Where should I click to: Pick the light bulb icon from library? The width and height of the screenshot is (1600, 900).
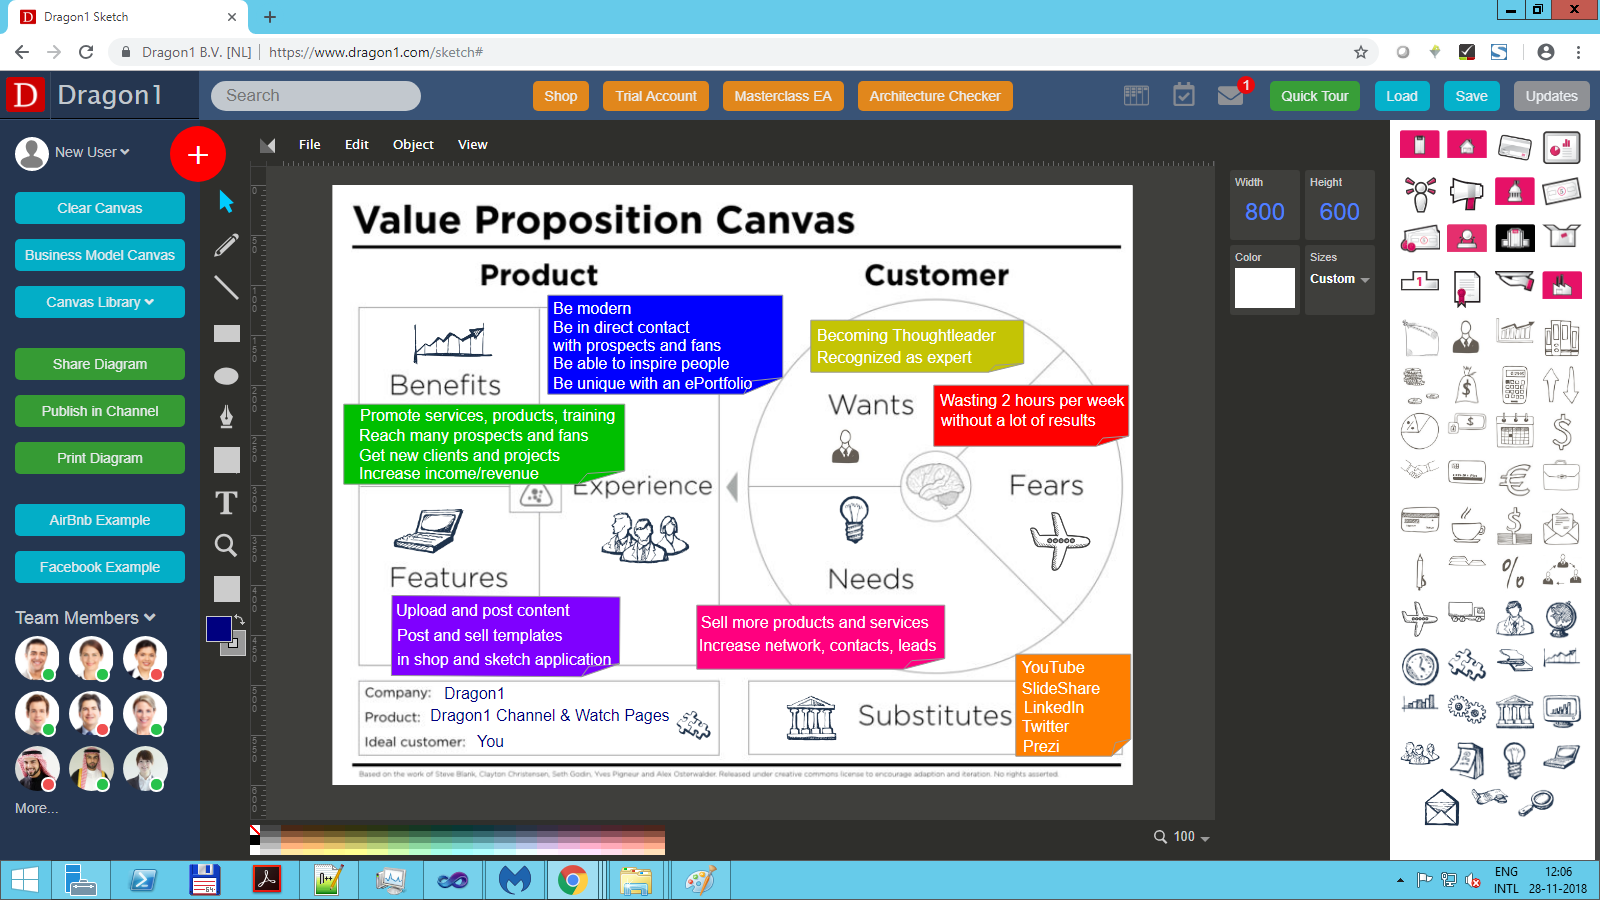point(1514,759)
